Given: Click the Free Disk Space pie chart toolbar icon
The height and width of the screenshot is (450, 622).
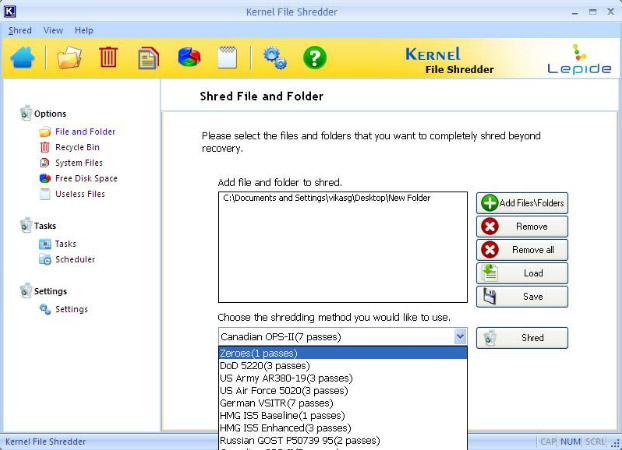Looking at the screenshot, I should point(189,57).
